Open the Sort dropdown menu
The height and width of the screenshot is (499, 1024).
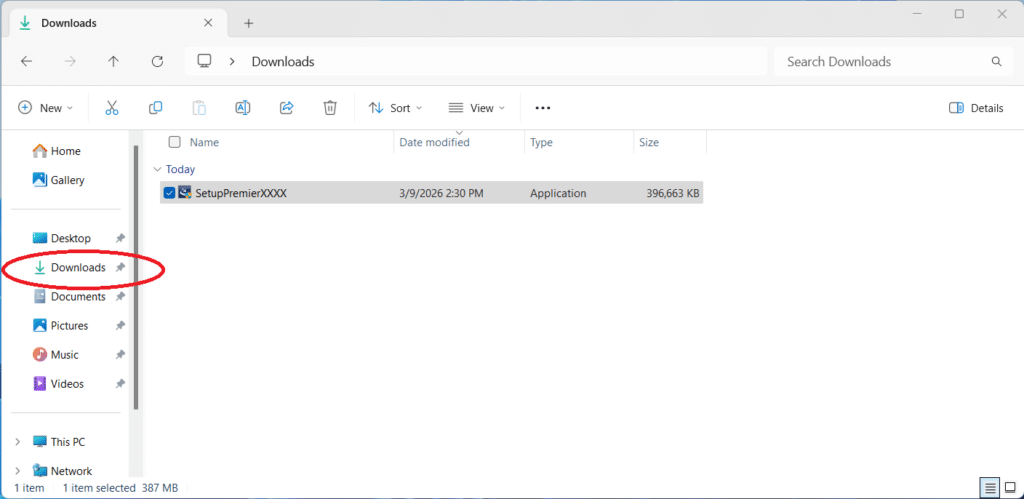coord(395,108)
